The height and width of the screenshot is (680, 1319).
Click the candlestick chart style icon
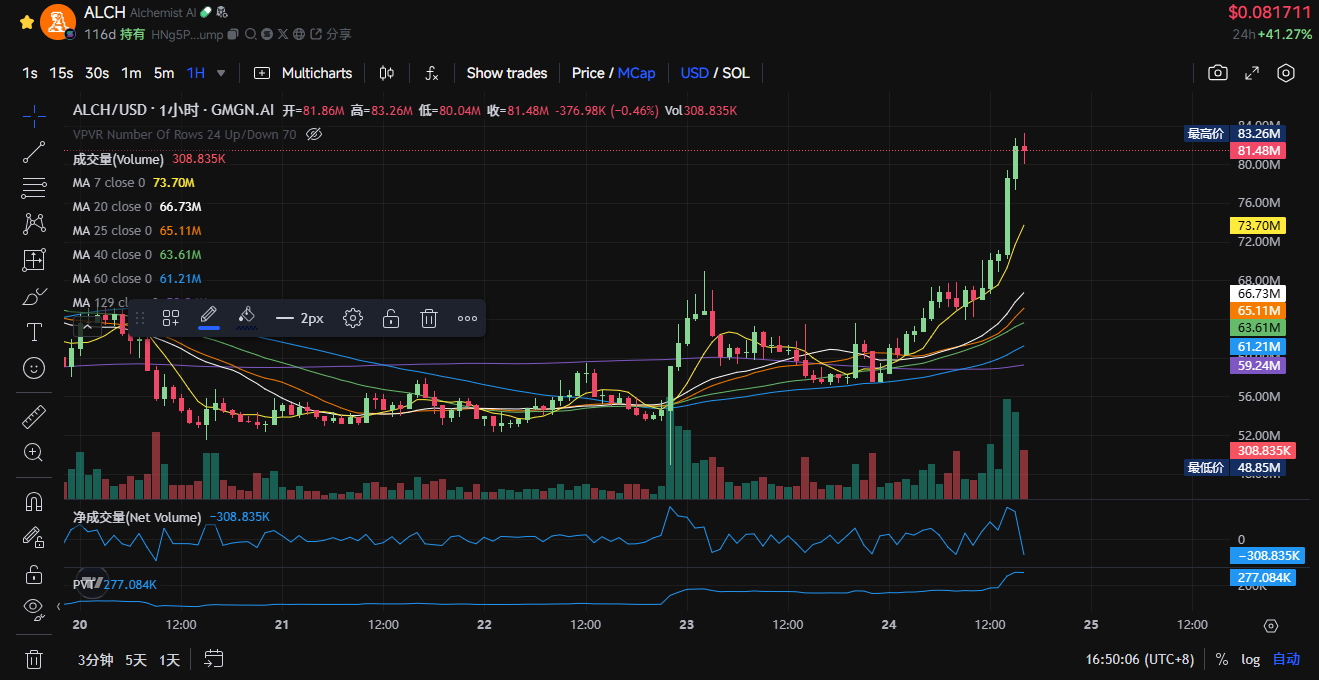387,73
